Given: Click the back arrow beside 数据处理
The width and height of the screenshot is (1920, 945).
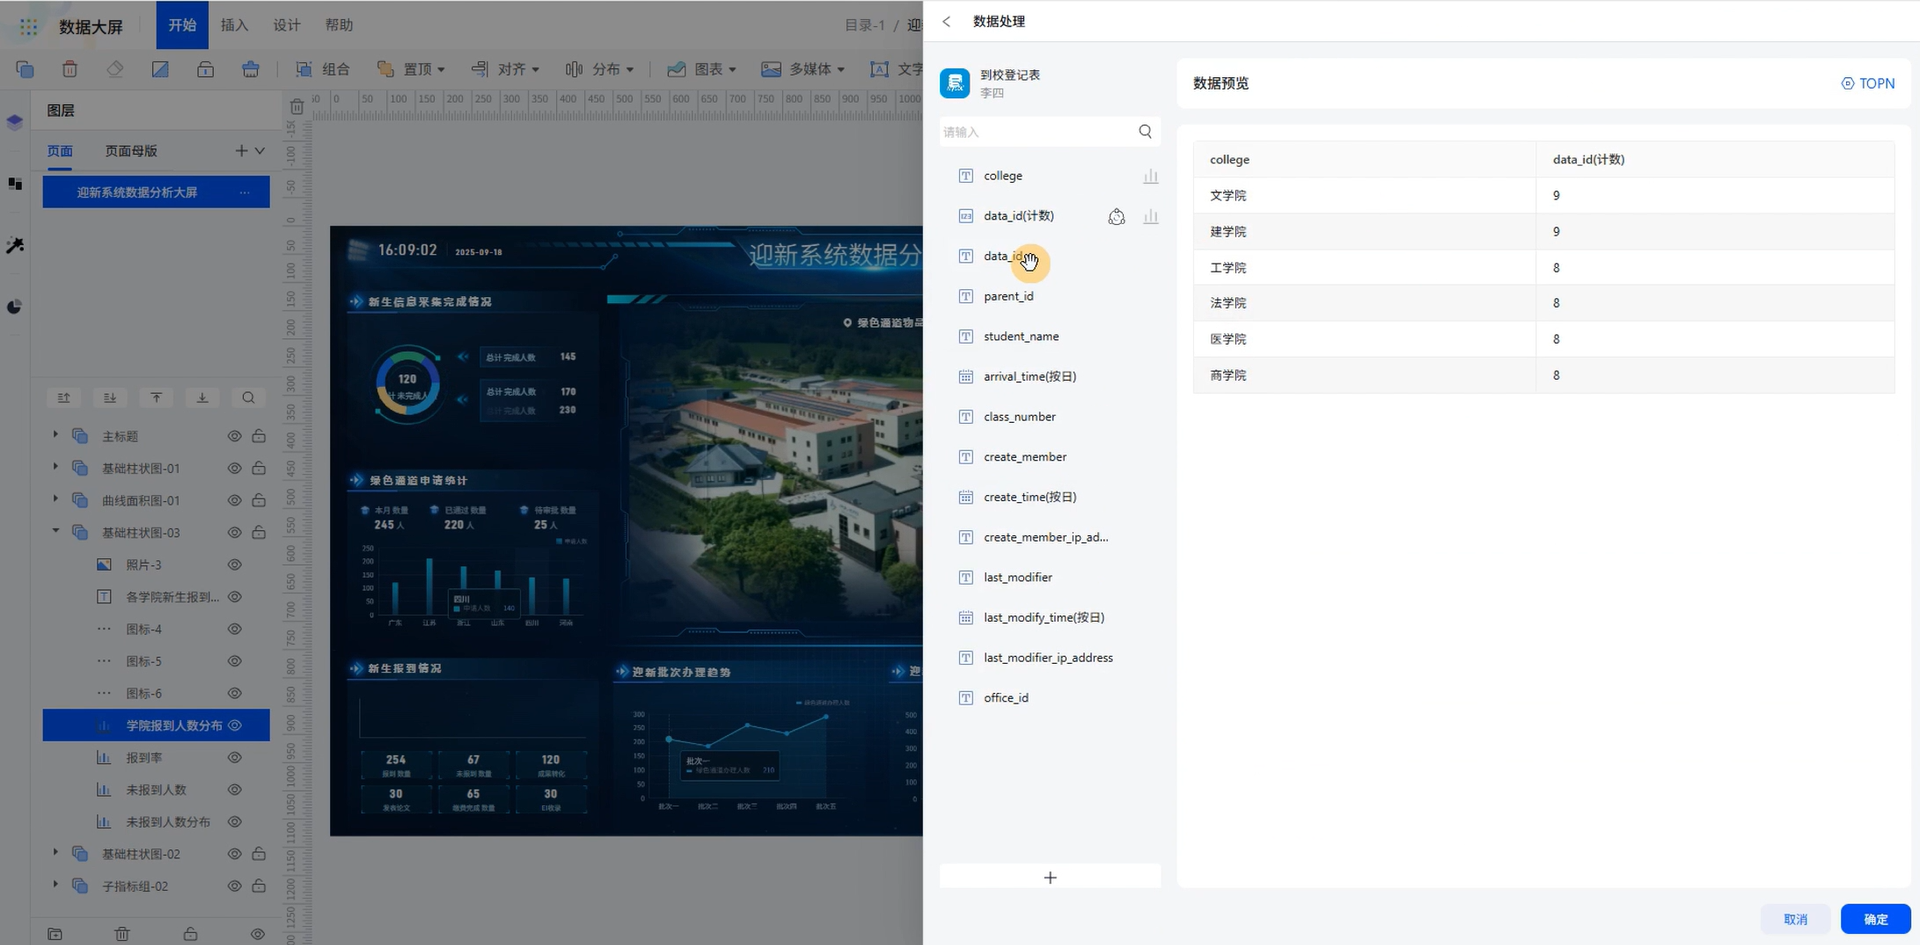Looking at the screenshot, I should coord(946,22).
